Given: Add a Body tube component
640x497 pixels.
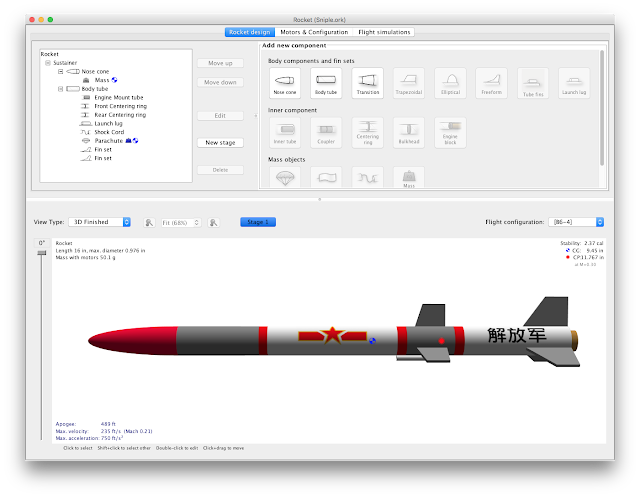Looking at the screenshot, I should pyautogui.click(x=326, y=83).
